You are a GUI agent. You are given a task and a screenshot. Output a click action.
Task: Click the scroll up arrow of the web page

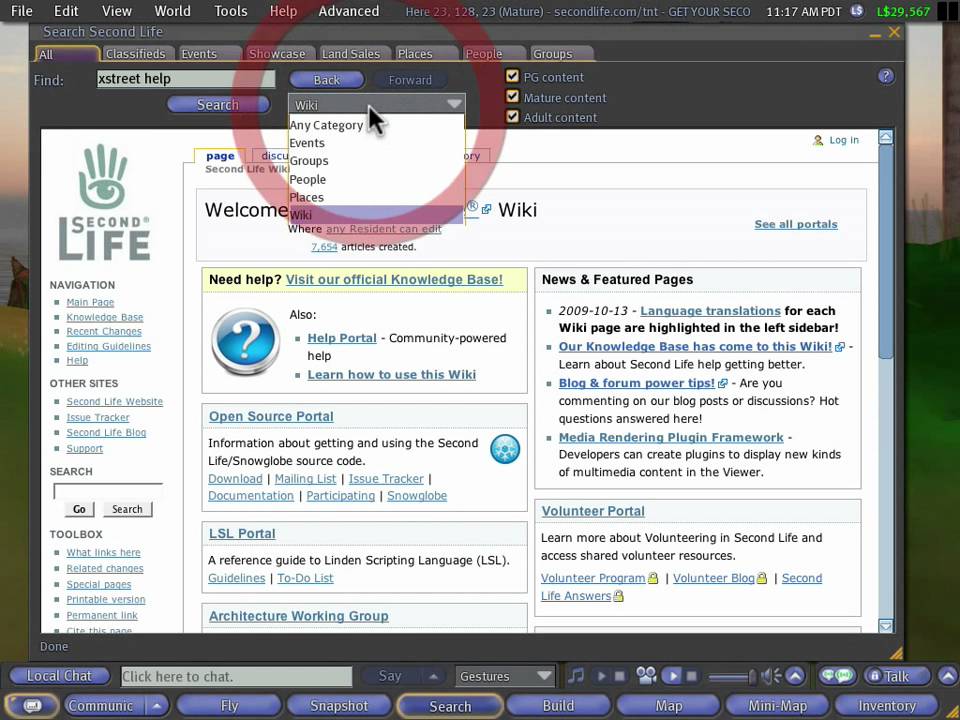pos(885,137)
